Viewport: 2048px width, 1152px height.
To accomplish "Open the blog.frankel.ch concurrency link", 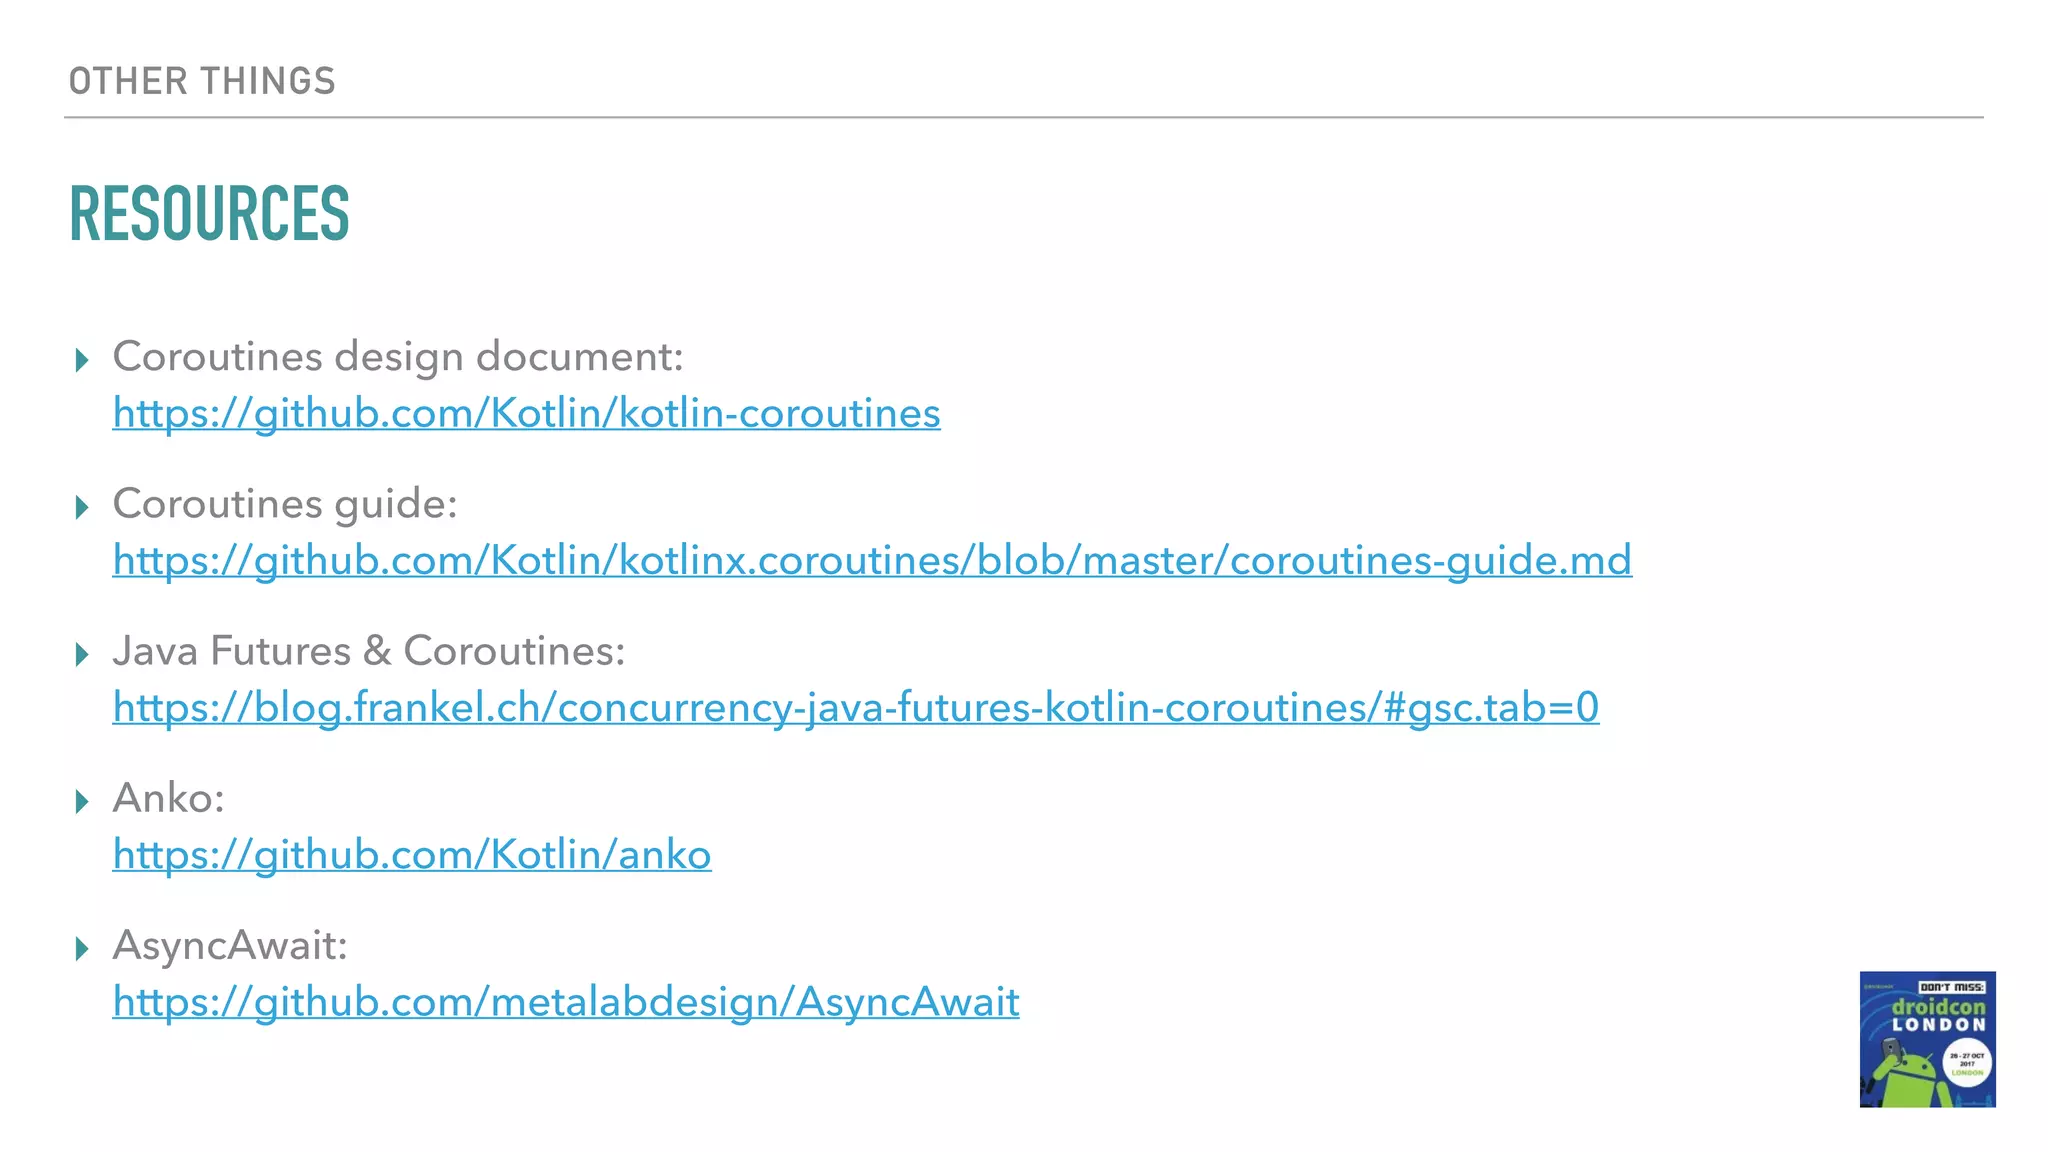I will (855, 707).
